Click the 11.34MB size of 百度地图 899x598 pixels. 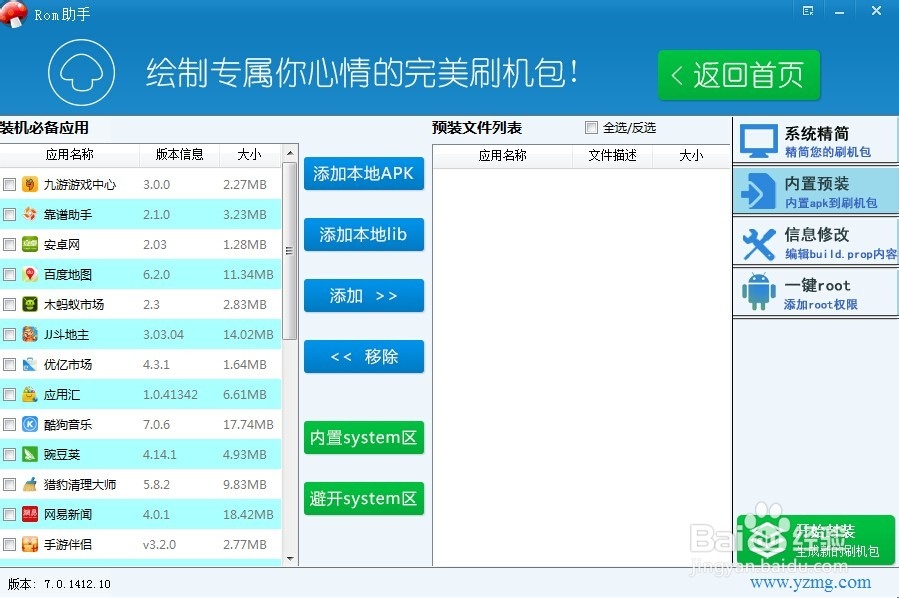click(248, 275)
